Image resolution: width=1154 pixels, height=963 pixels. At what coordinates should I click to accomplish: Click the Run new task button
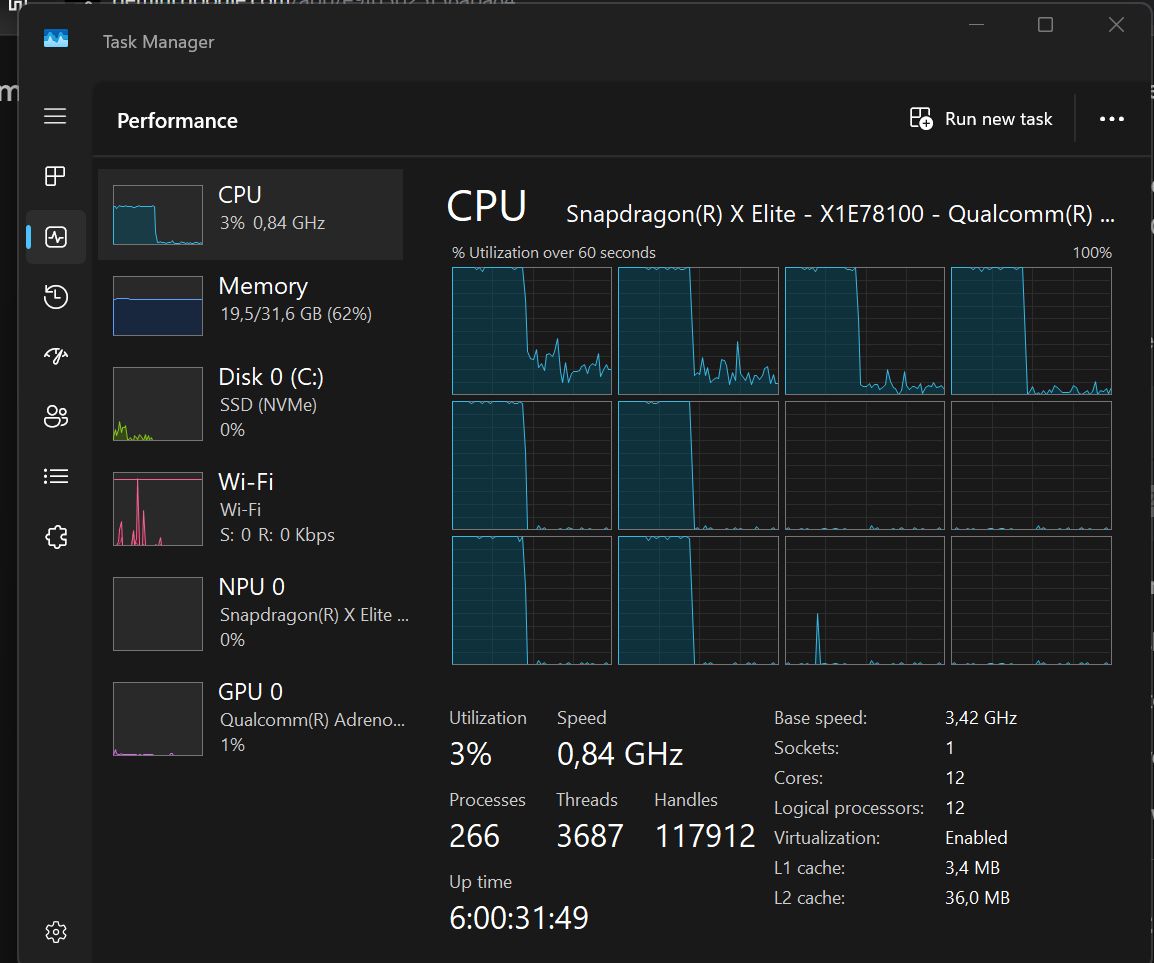pyautogui.click(x=981, y=119)
